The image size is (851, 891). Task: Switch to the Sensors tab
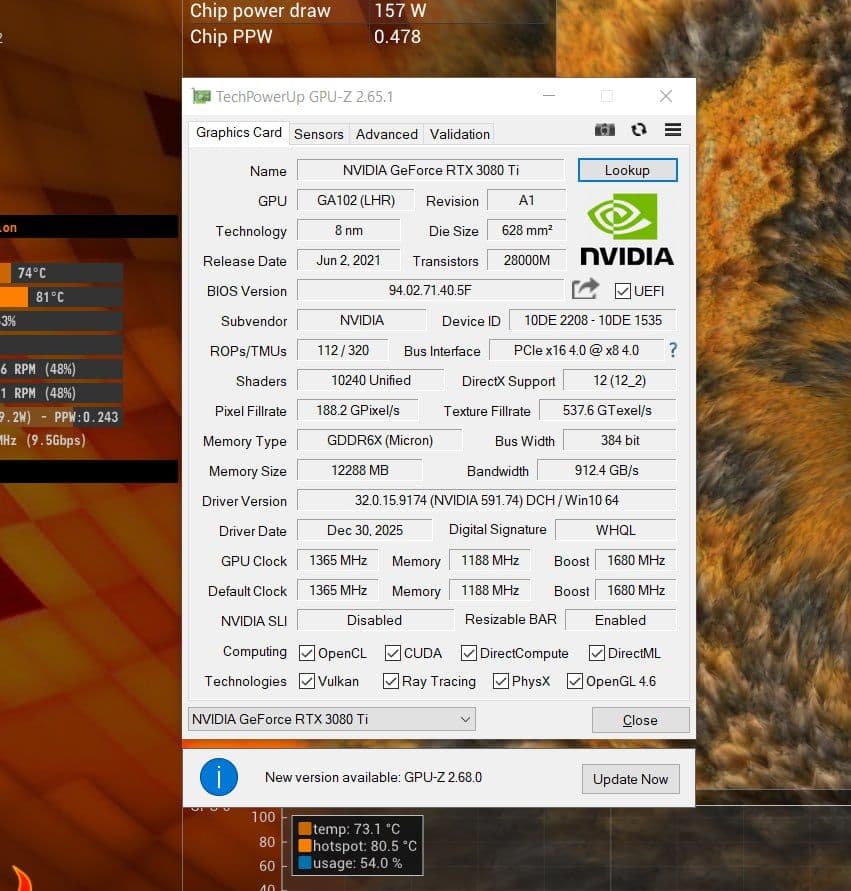pos(318,133)
